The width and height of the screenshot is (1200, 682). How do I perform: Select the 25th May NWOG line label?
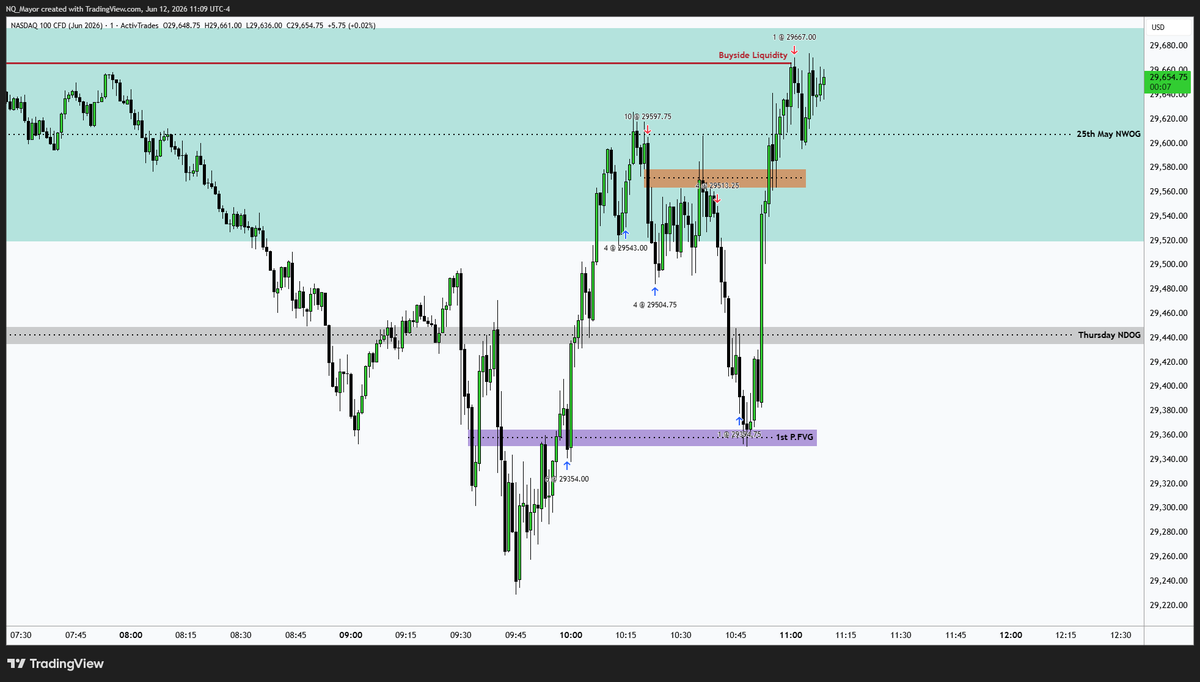[1108, 133]
